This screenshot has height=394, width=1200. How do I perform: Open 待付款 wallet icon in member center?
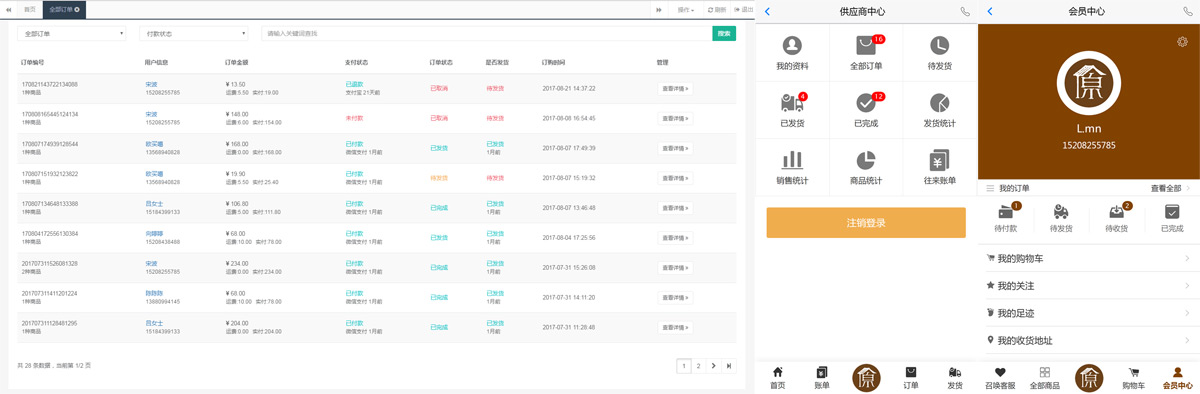click(1006, 217)
